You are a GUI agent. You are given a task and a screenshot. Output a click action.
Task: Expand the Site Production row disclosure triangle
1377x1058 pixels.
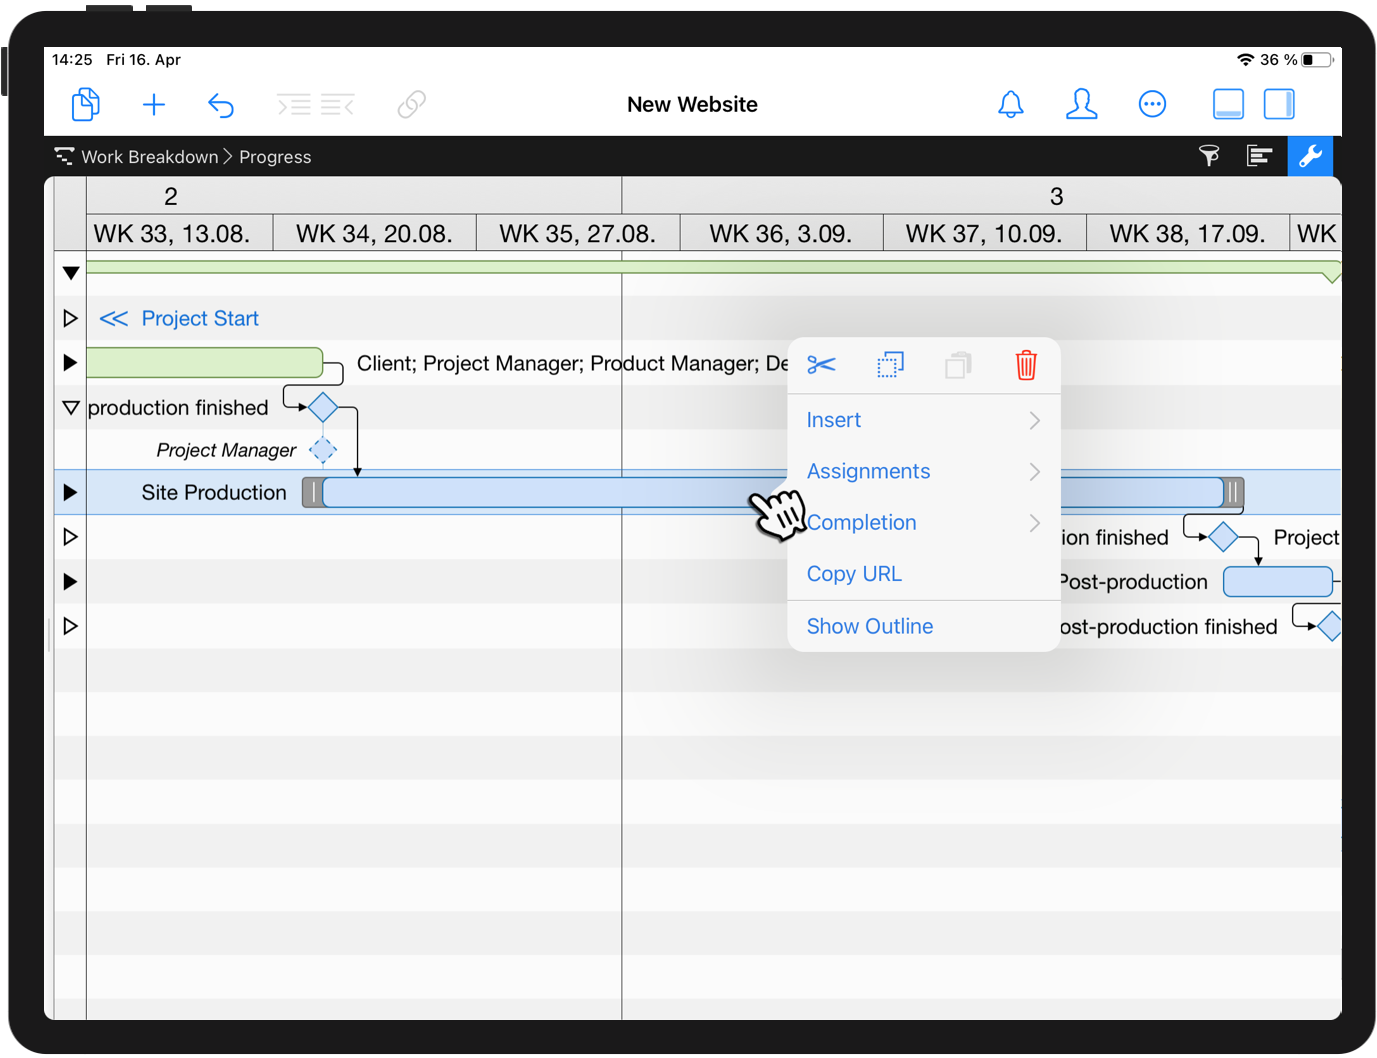(69, 492)
